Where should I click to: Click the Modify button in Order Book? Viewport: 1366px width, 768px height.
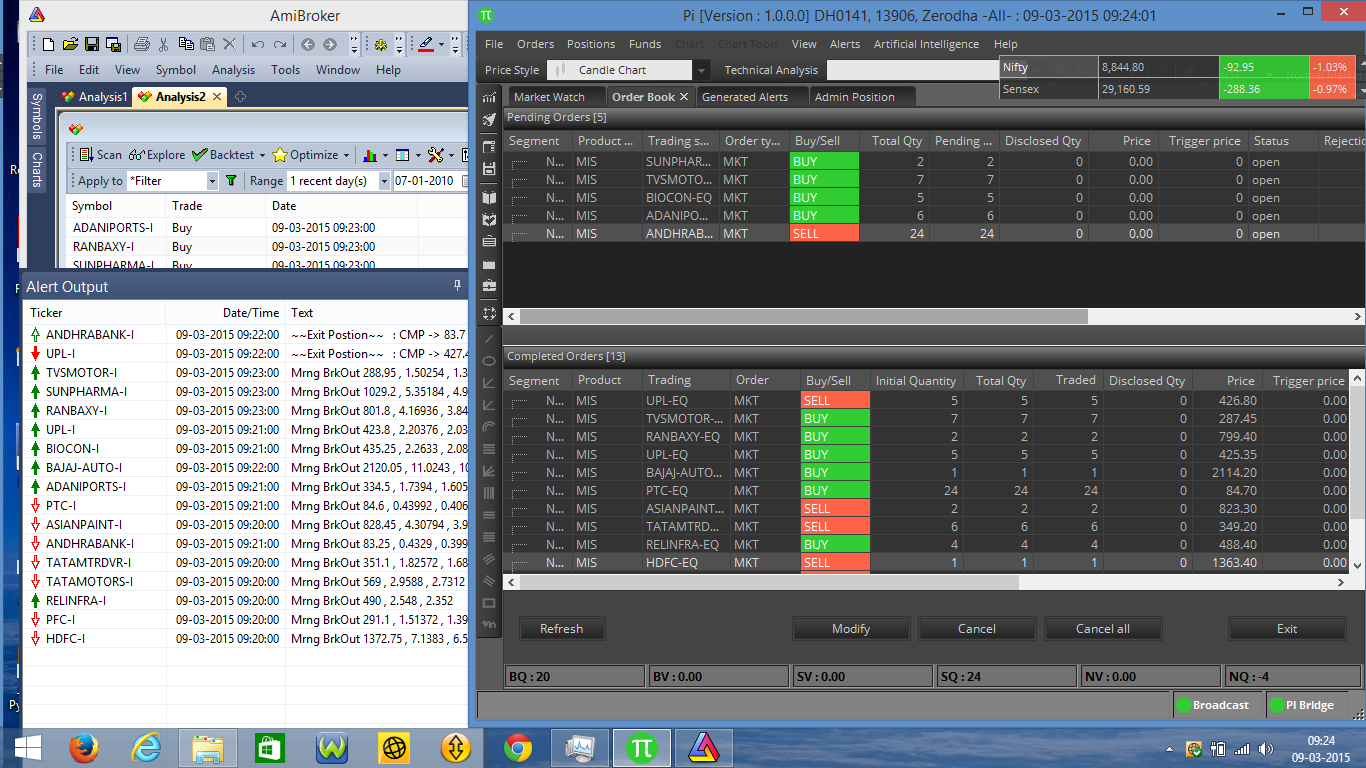851,629
